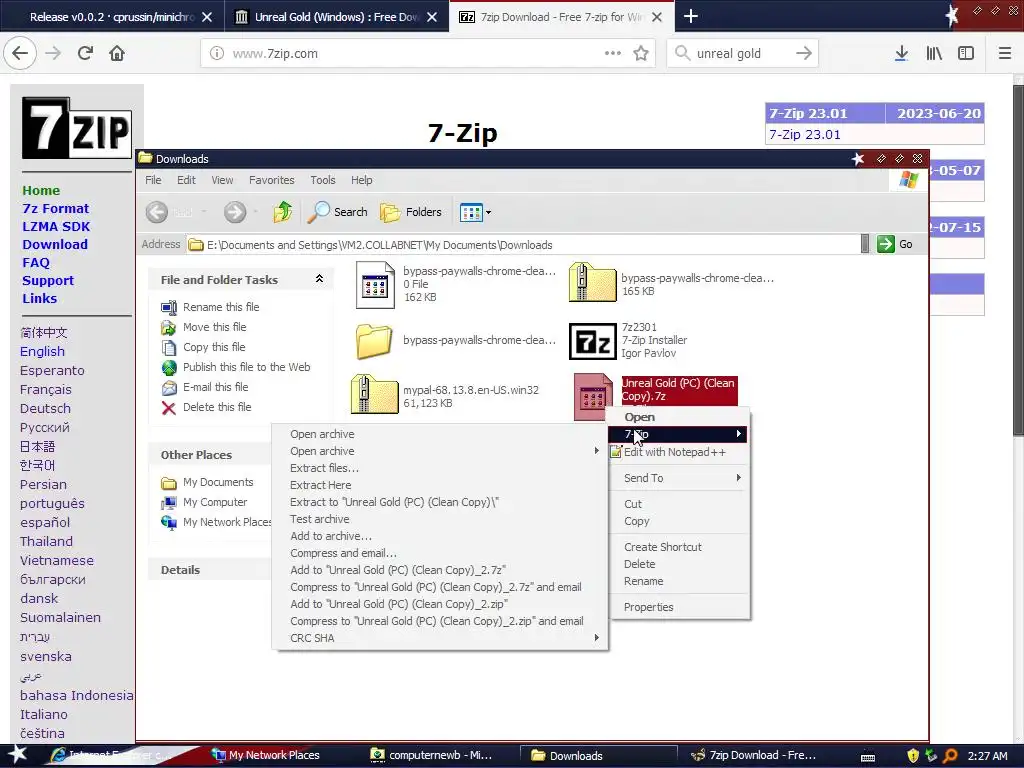Select the bypass-paywalls 165 KB zip icon

click(592, 282)
